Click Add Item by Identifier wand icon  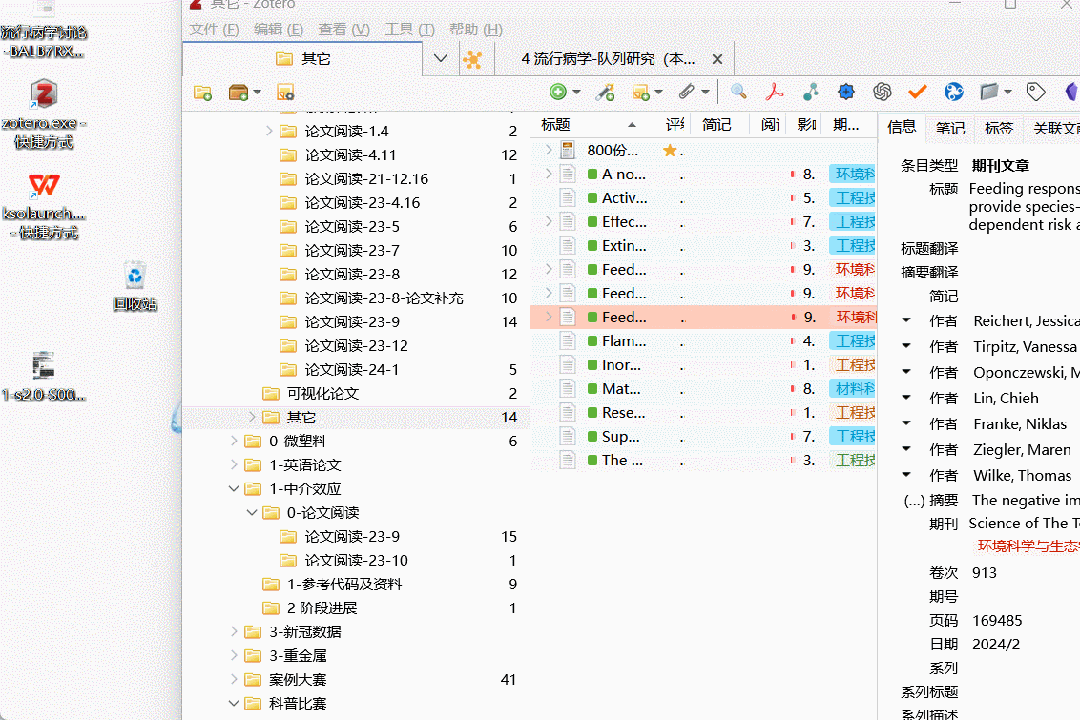tap(605, 92)
